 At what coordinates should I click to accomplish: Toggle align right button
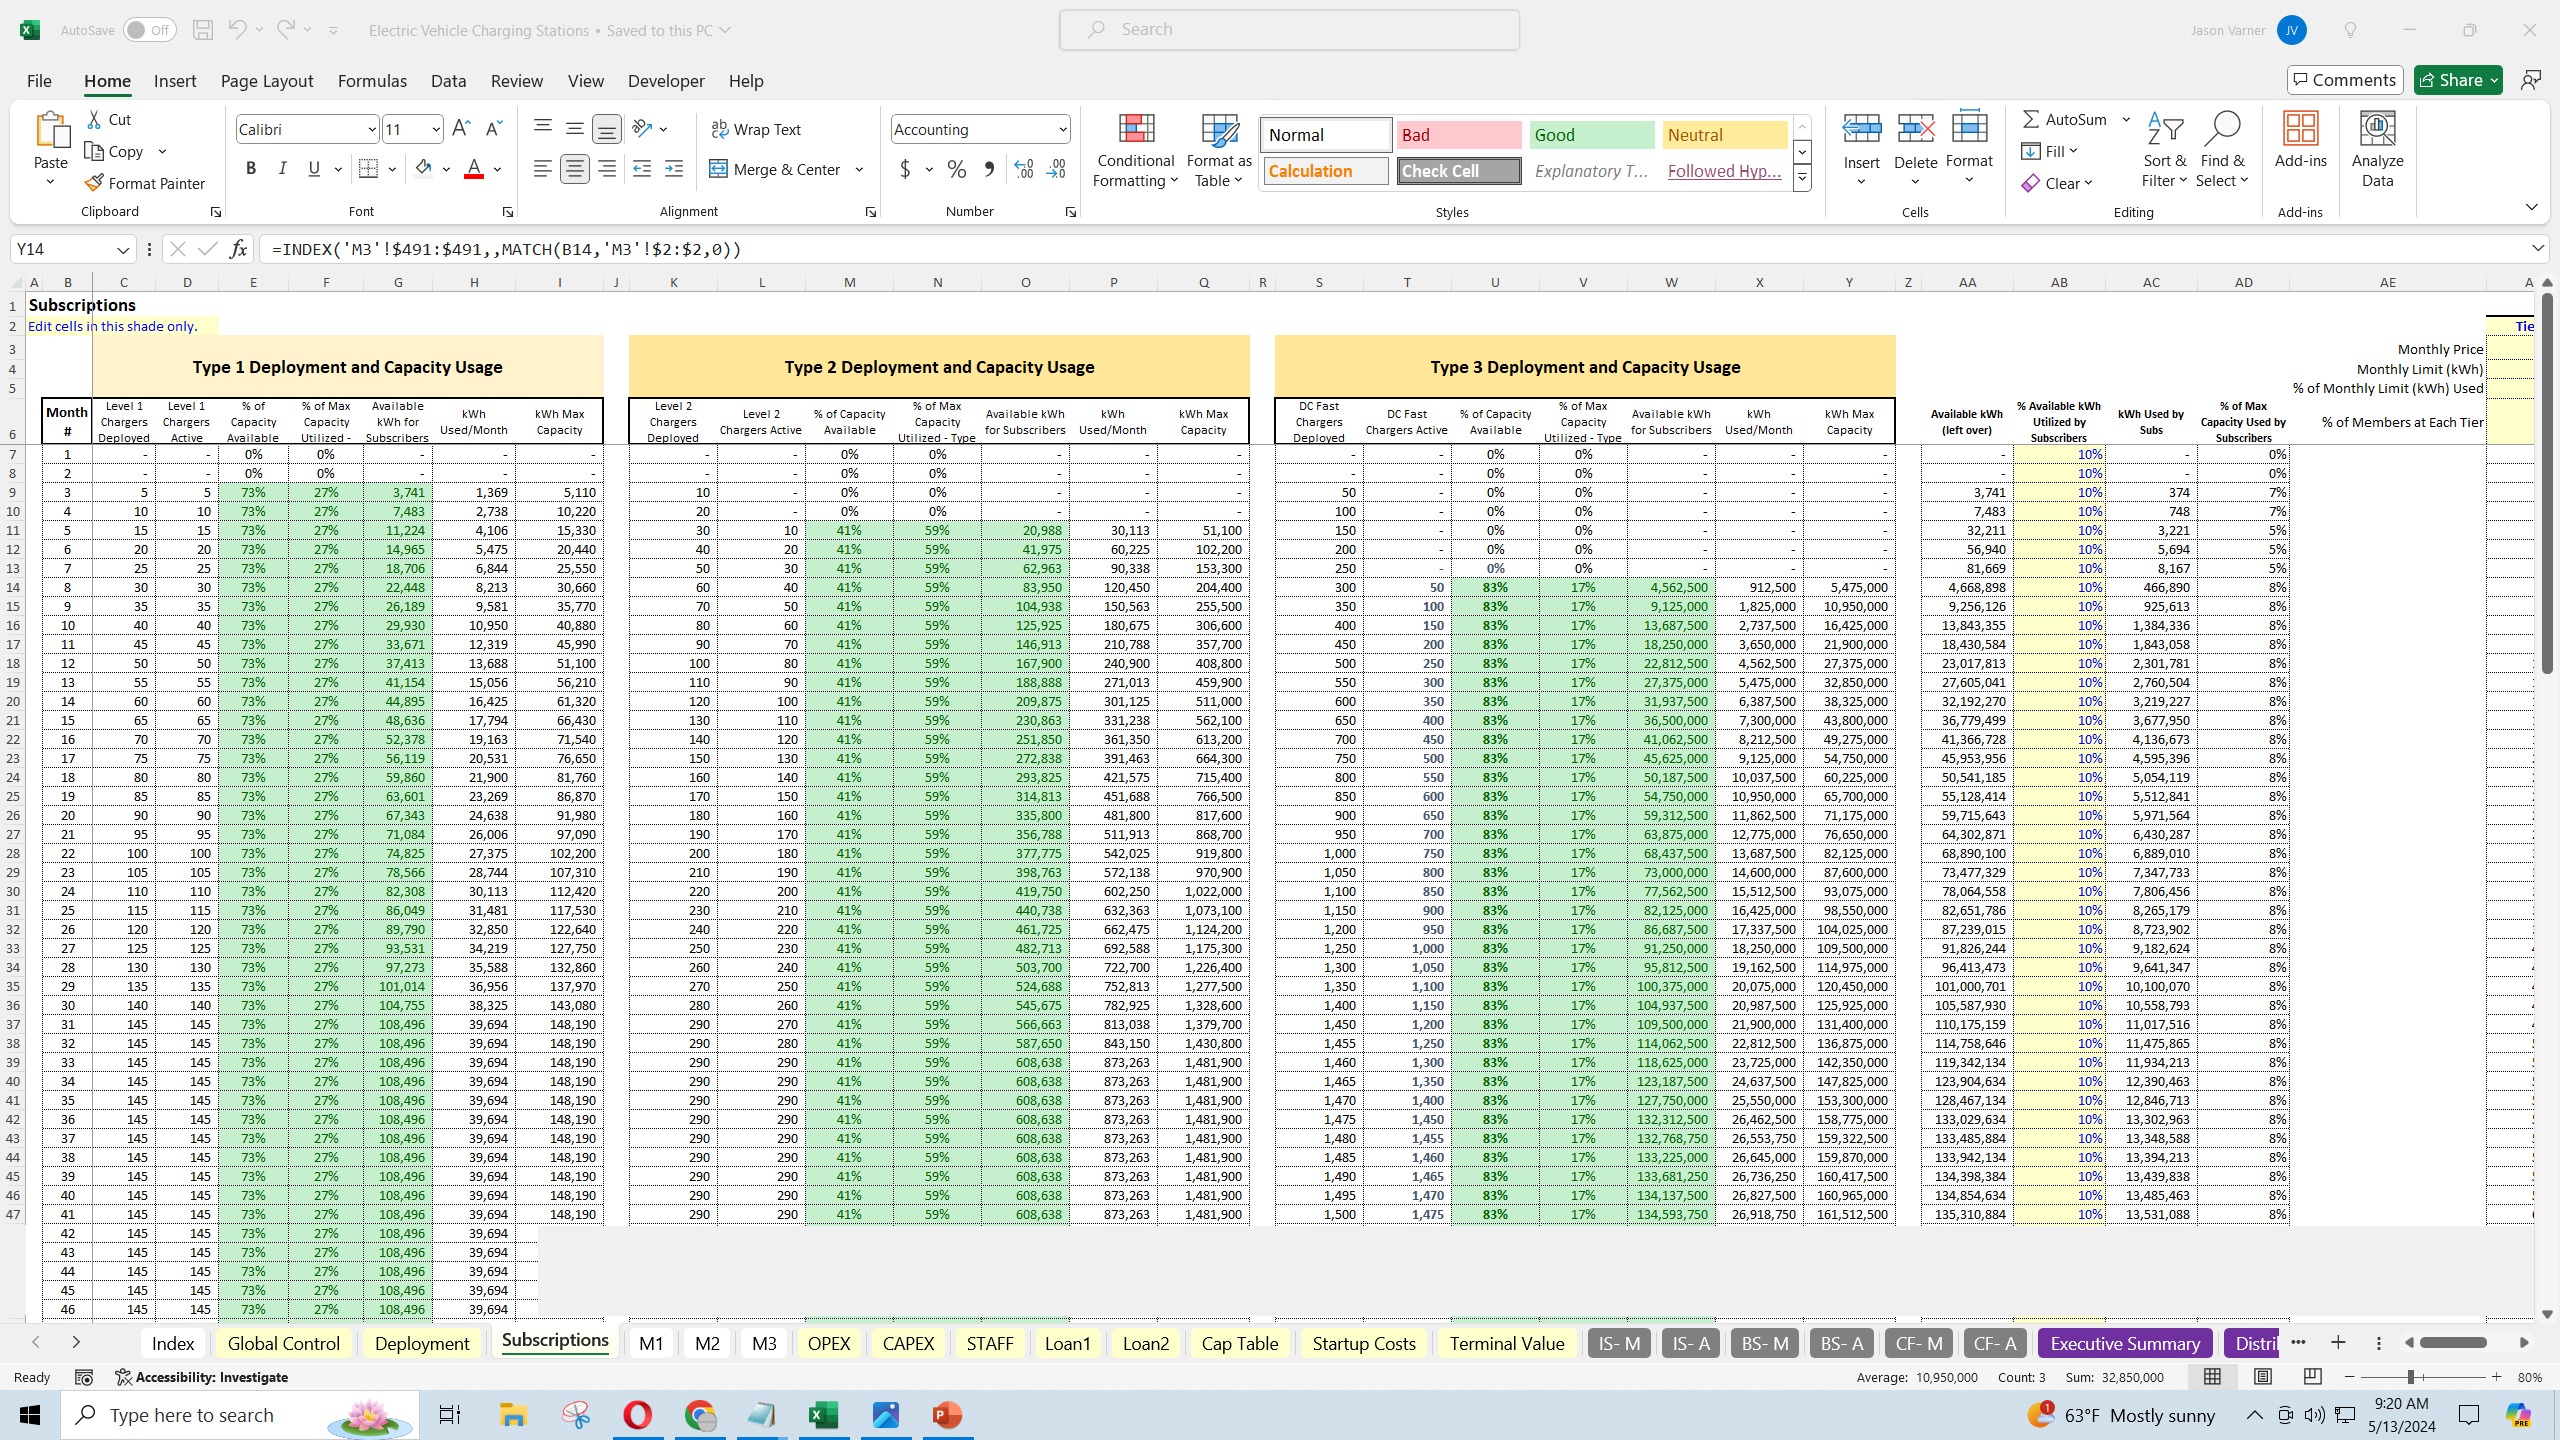607,169
